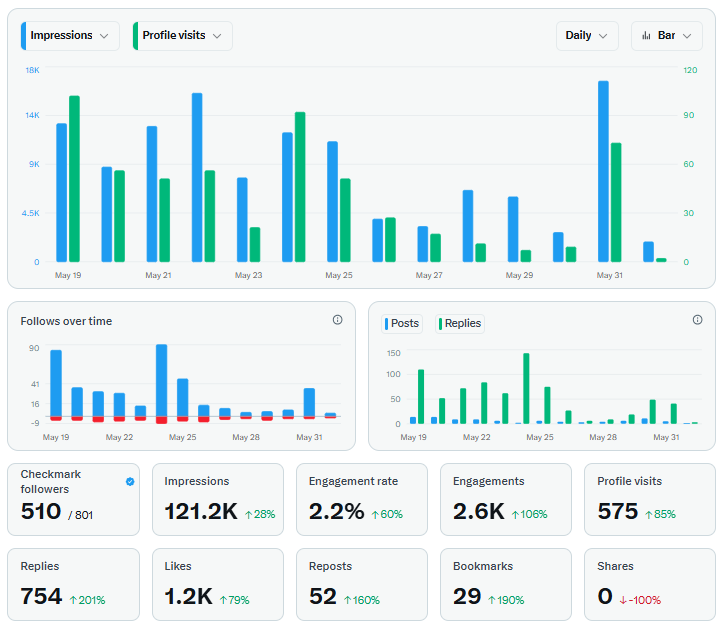Select the Replies 754 stat card
Viewport: 728px width, 627px height.
73,584
